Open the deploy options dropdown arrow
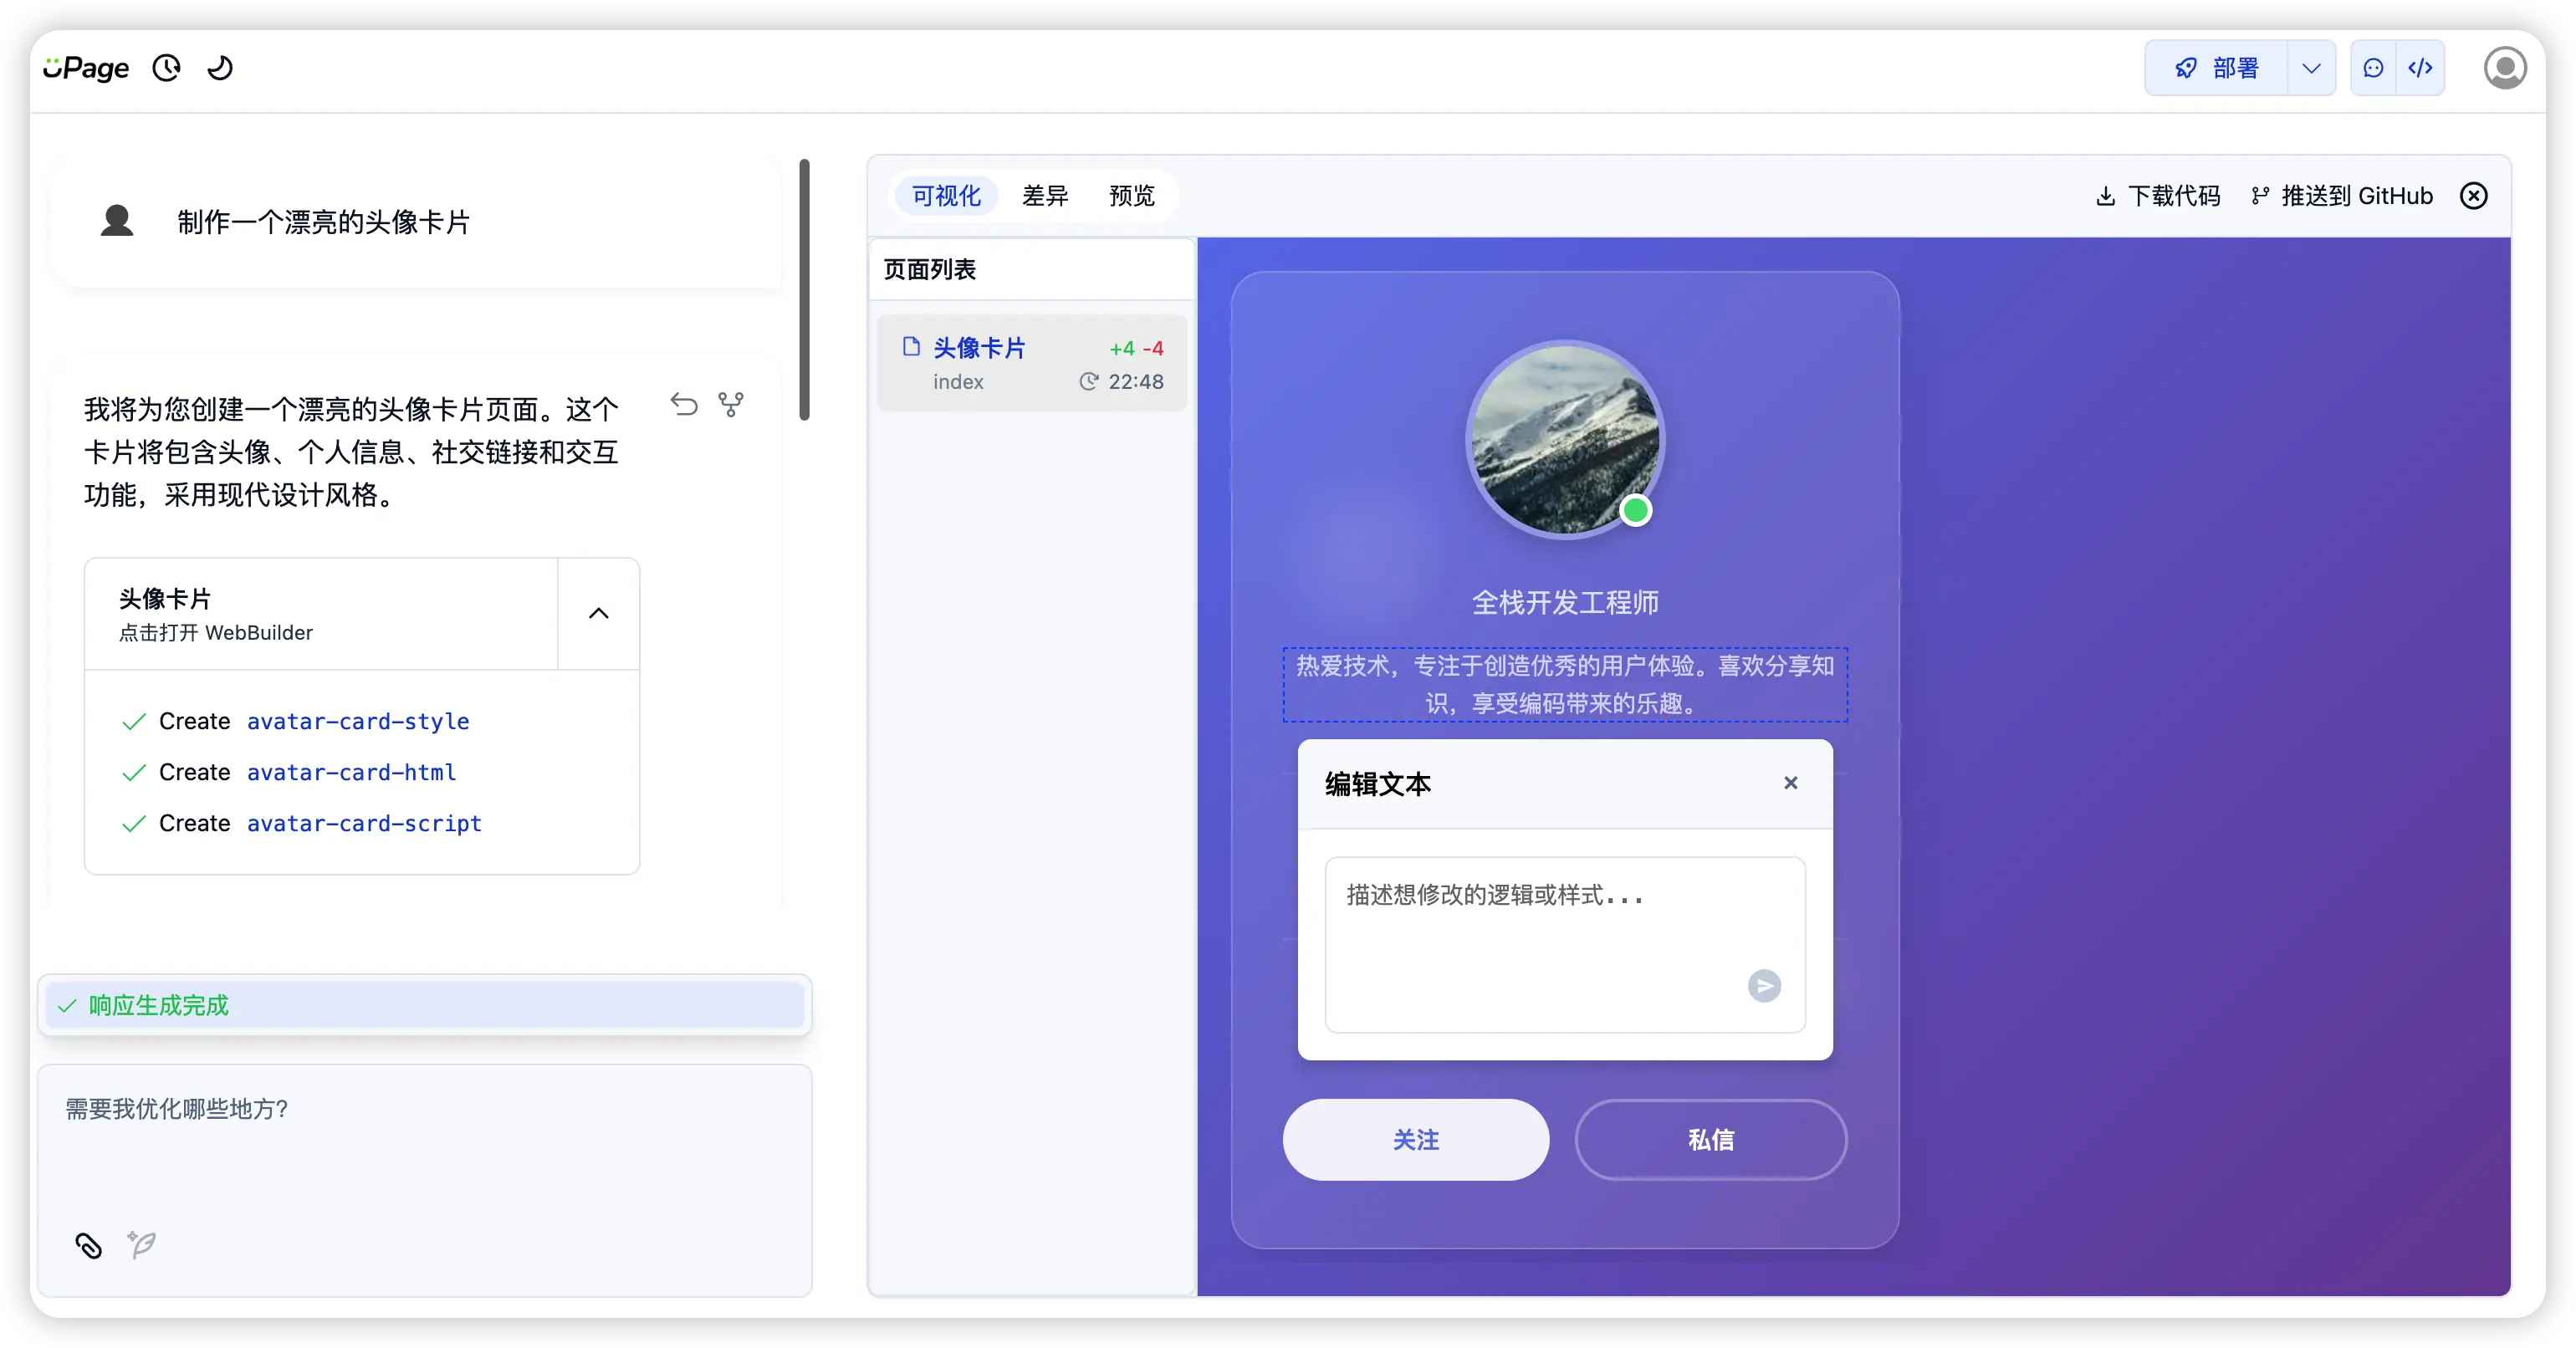The width and height of the screenshot is (2576, 1348). coord(2311,68)
